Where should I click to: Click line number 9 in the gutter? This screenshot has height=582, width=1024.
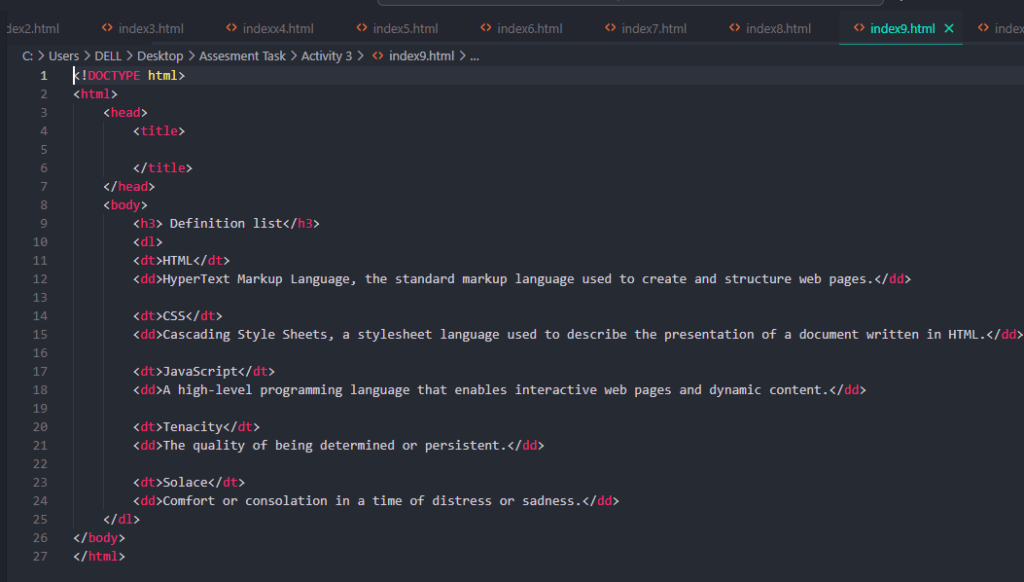click(43, 223)
